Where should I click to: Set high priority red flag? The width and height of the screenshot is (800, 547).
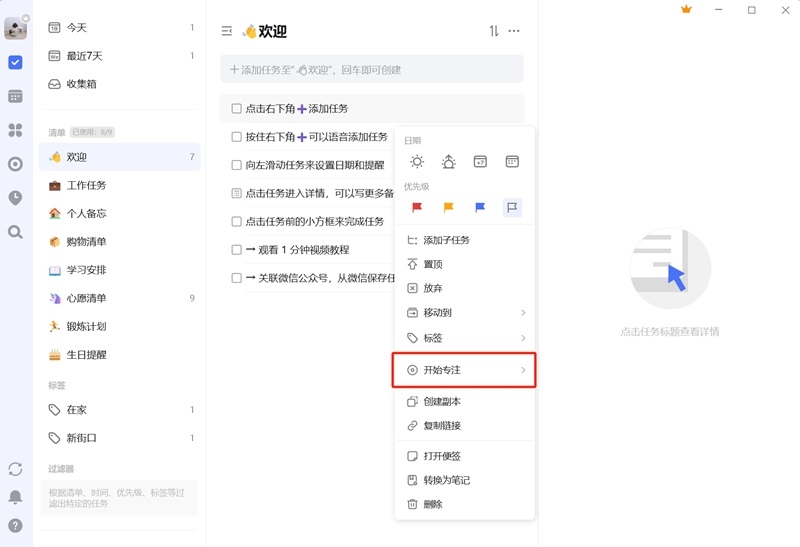coord(417,207)
